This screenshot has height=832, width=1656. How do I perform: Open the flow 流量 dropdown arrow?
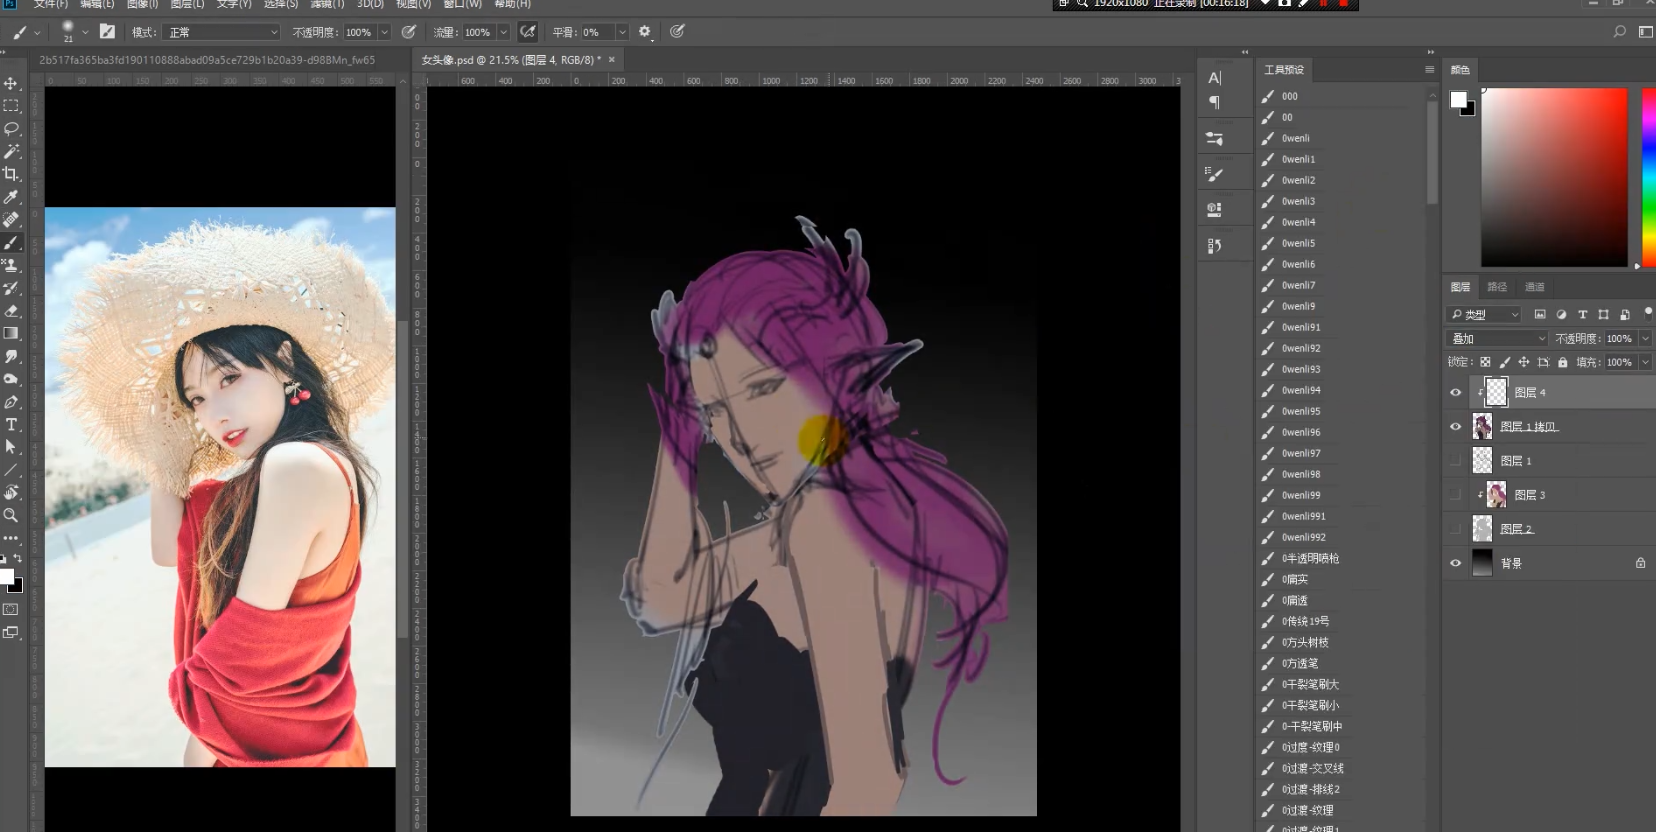pos(503,32)
